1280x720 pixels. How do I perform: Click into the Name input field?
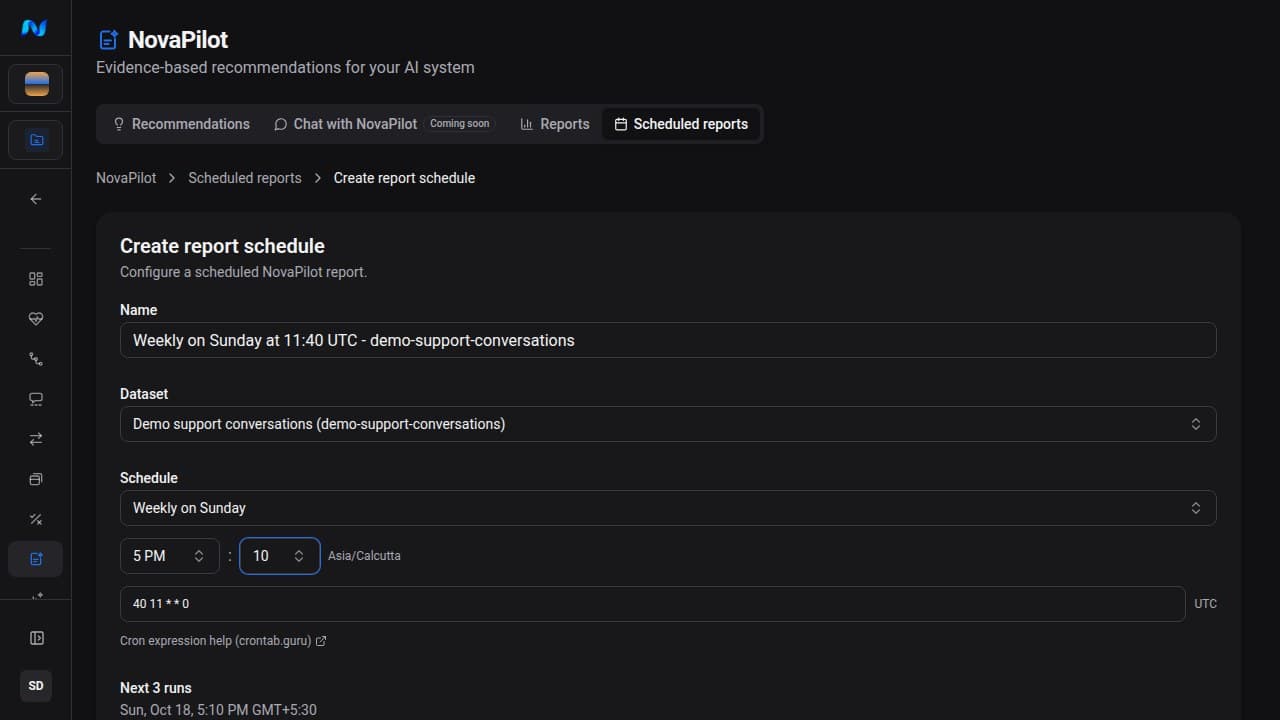tap(668, 340)
